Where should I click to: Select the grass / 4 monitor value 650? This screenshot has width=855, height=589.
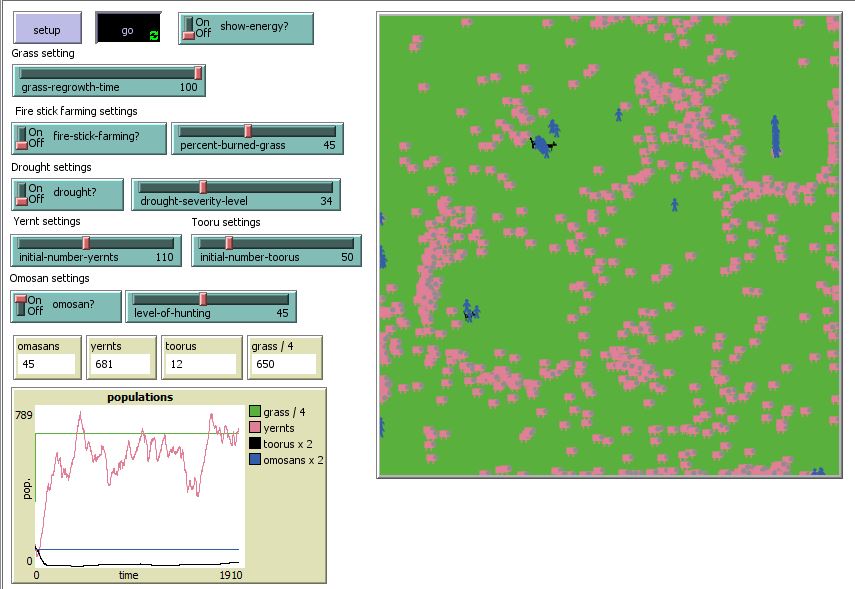(x=284, y=364)
